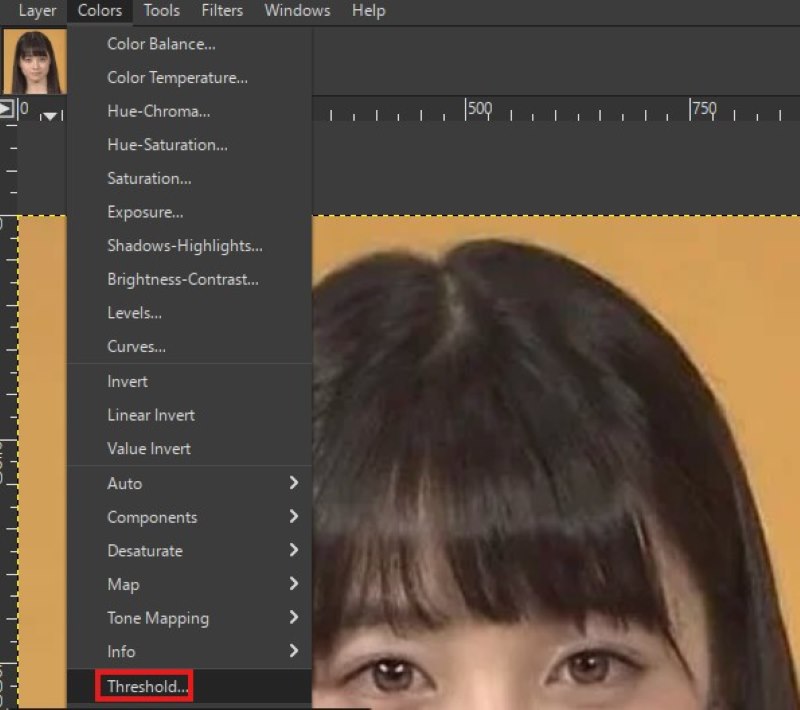Open the Saturation... dialog

pyautogui.click(x=190, y=179)
